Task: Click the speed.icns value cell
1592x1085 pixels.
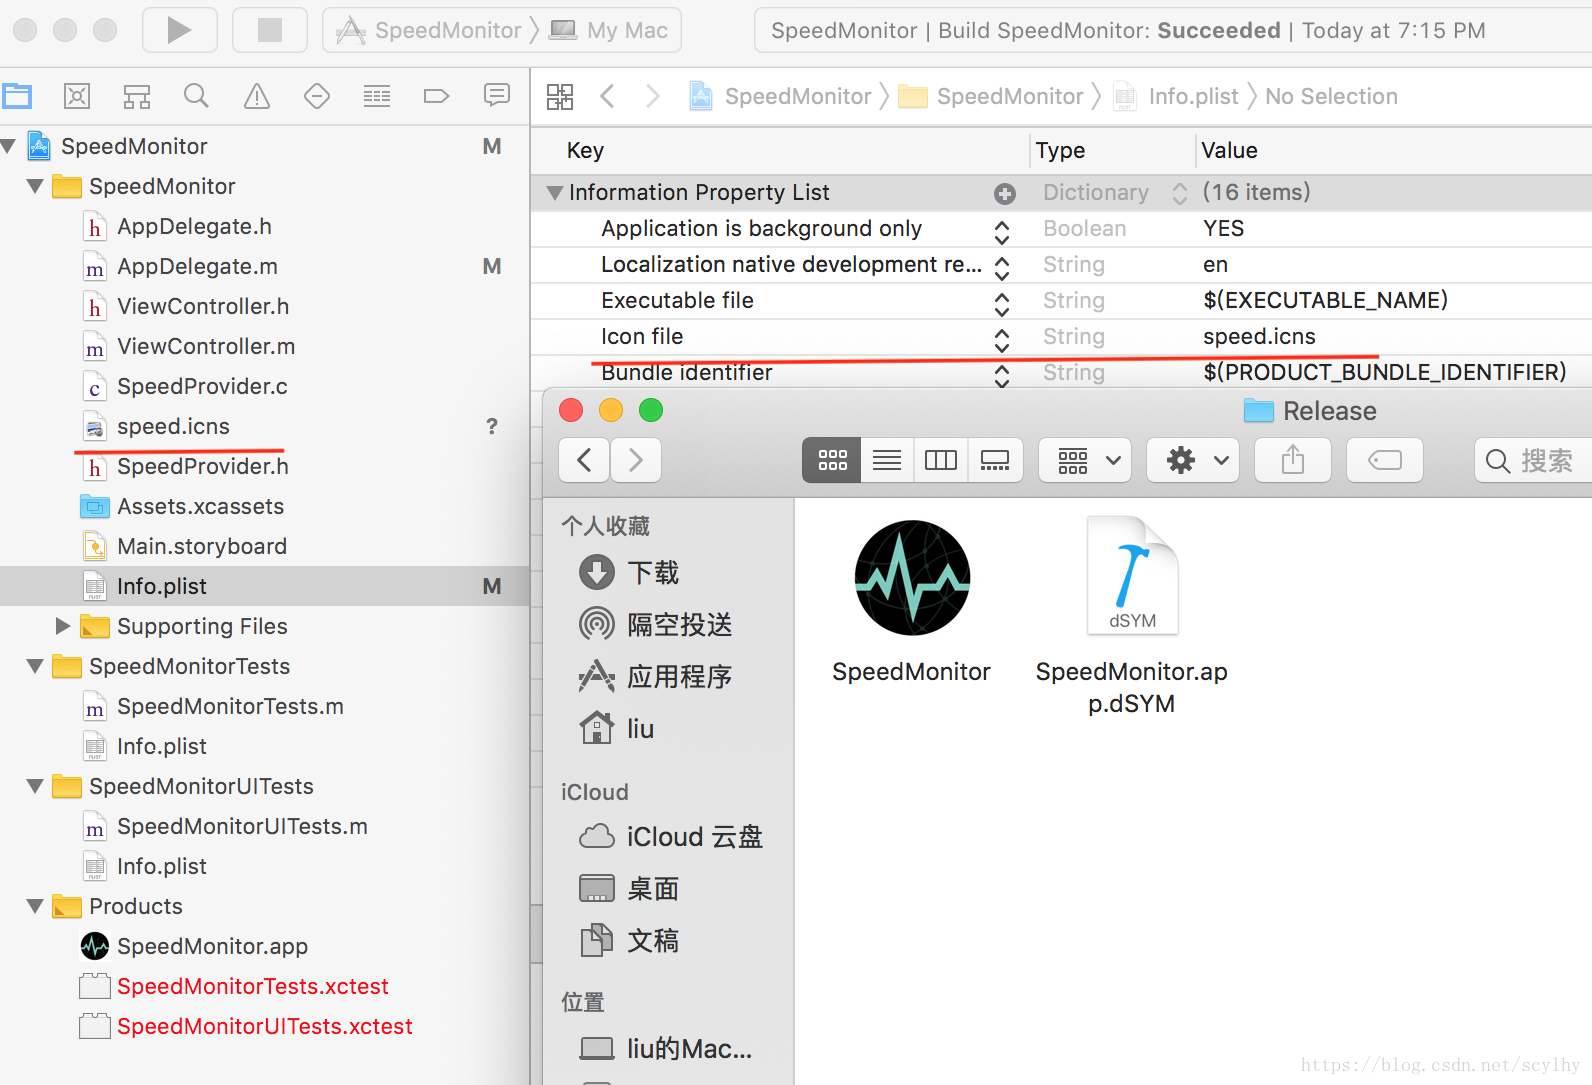Action: (x=1259, y=337)
